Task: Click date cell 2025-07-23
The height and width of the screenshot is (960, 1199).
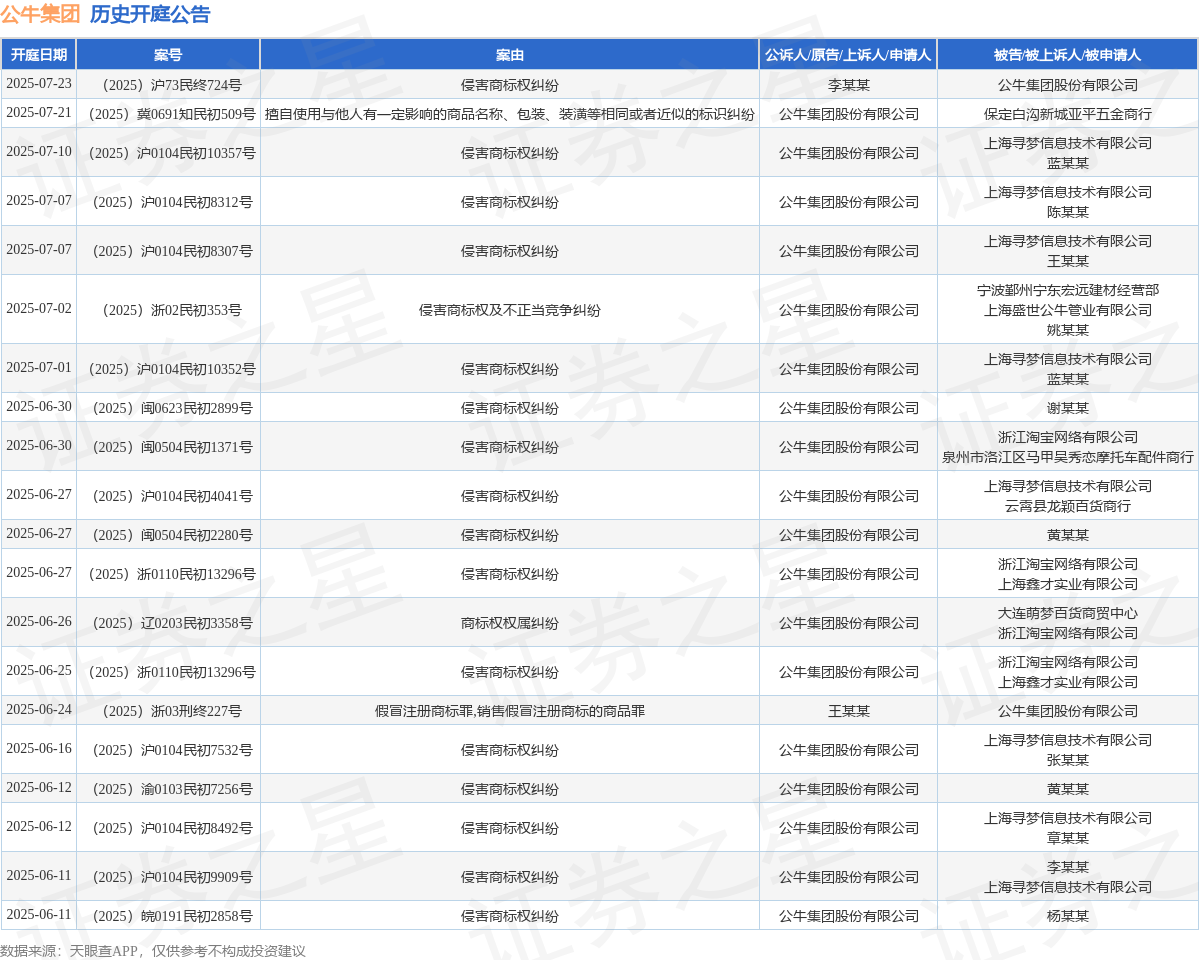Action: 39,83
